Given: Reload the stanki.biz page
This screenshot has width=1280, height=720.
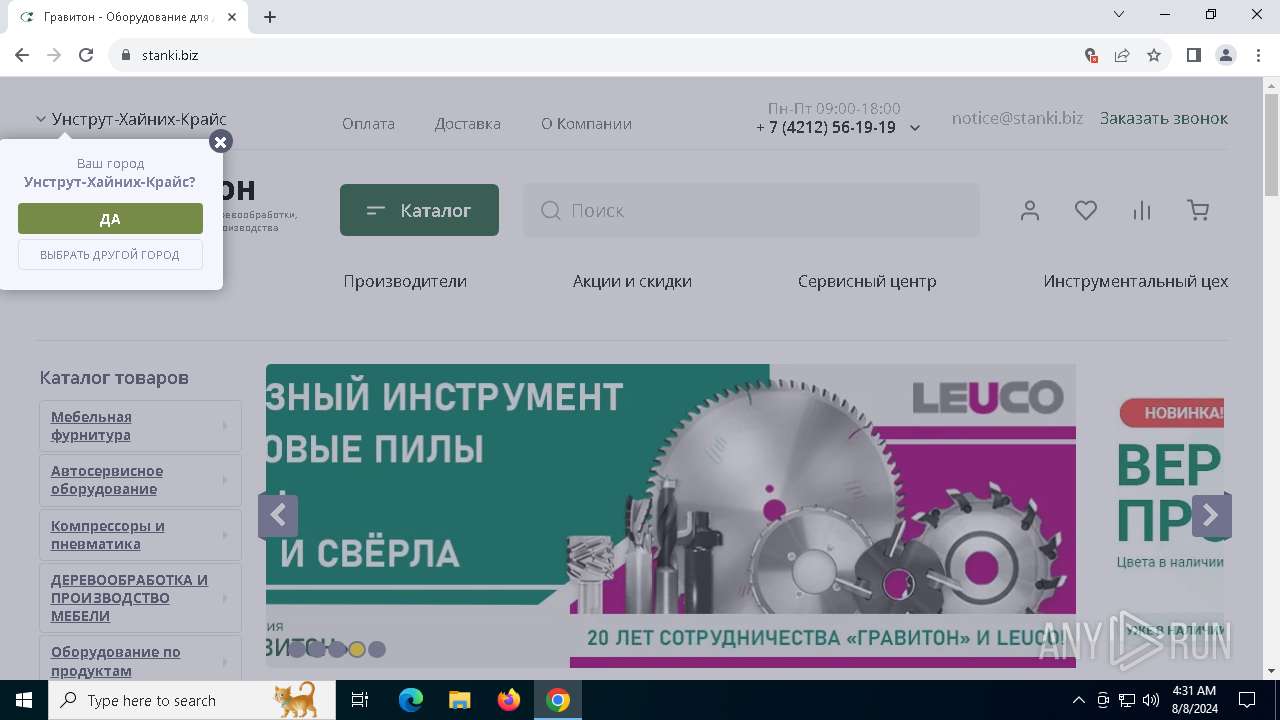Looking at the screenshot, I should pos(86,55).
